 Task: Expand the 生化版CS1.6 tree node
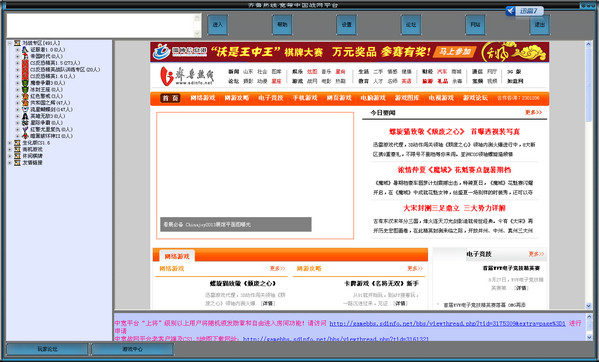10,143
